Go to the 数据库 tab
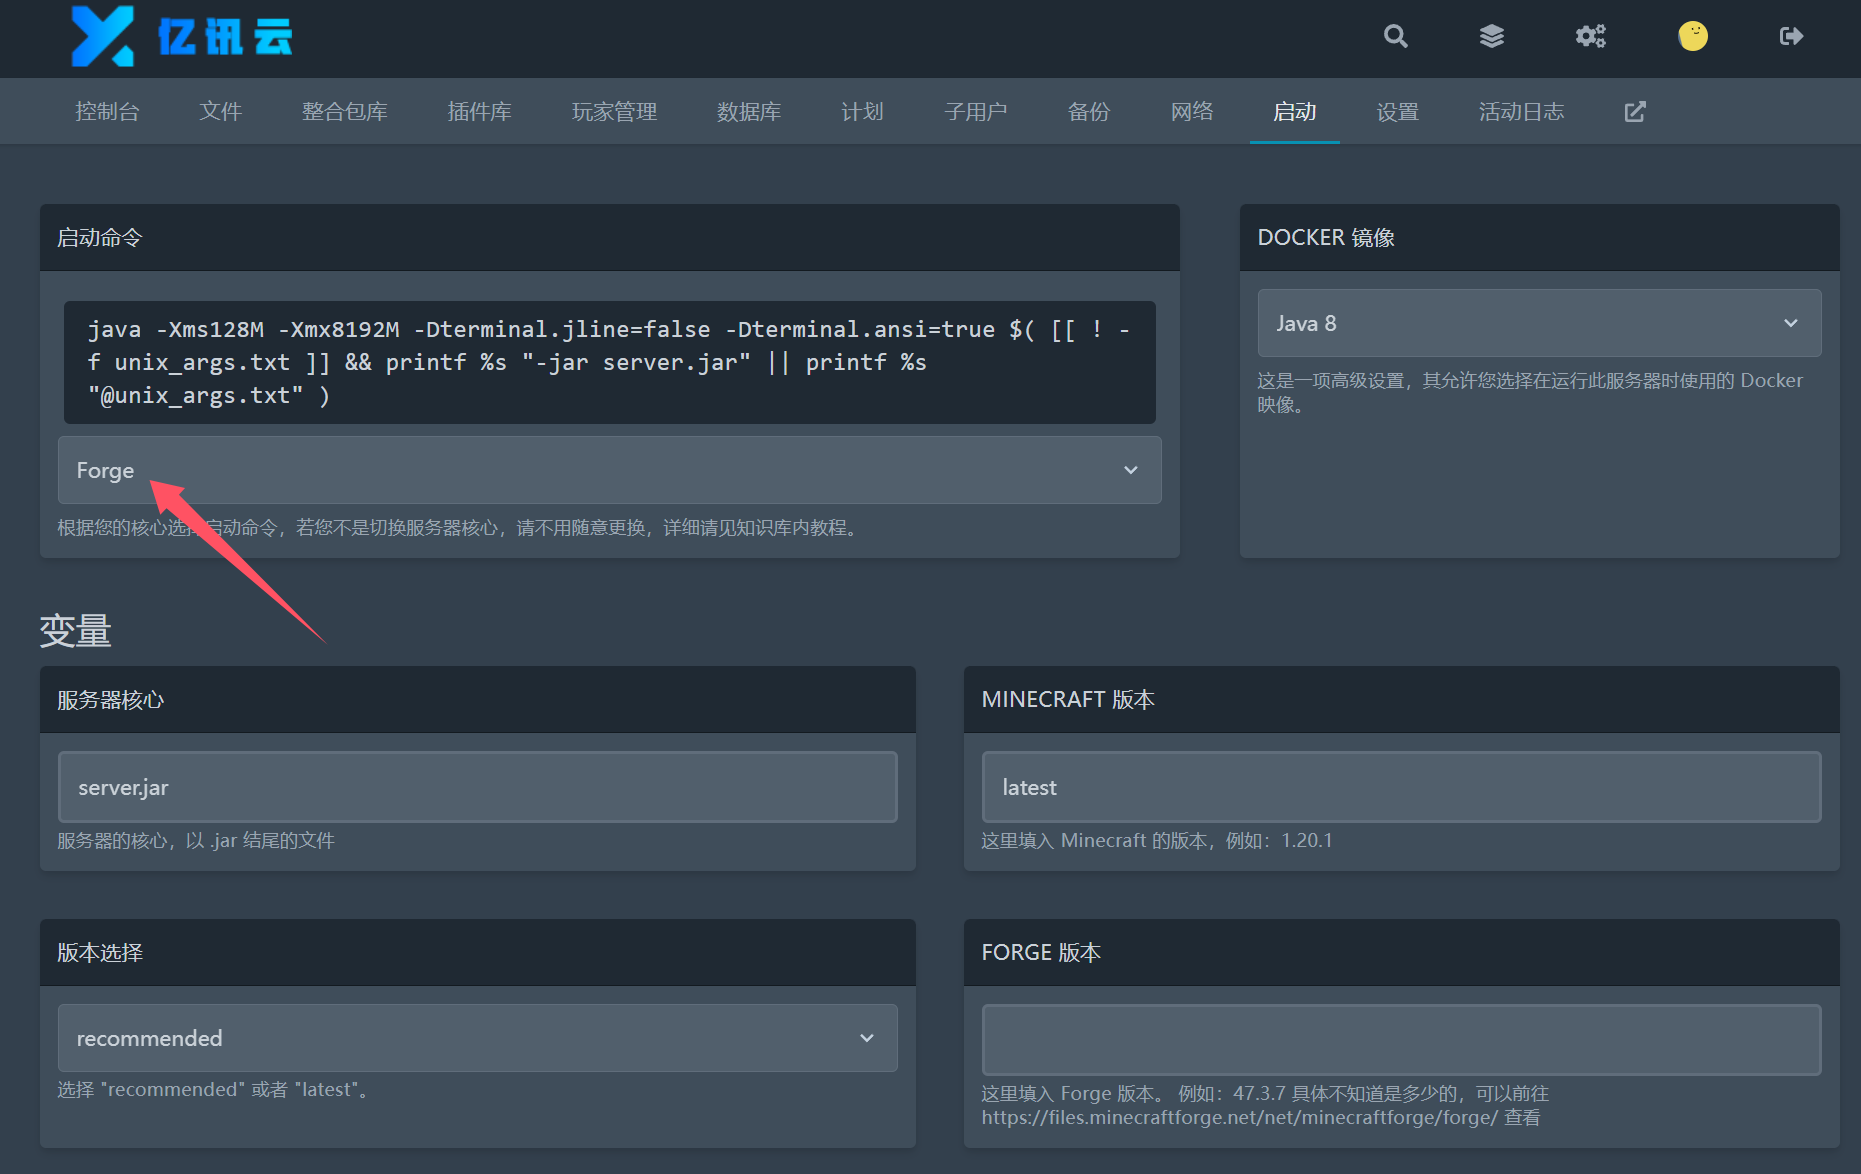This screenshot has height=1174, width=1861. coord(749,112)
